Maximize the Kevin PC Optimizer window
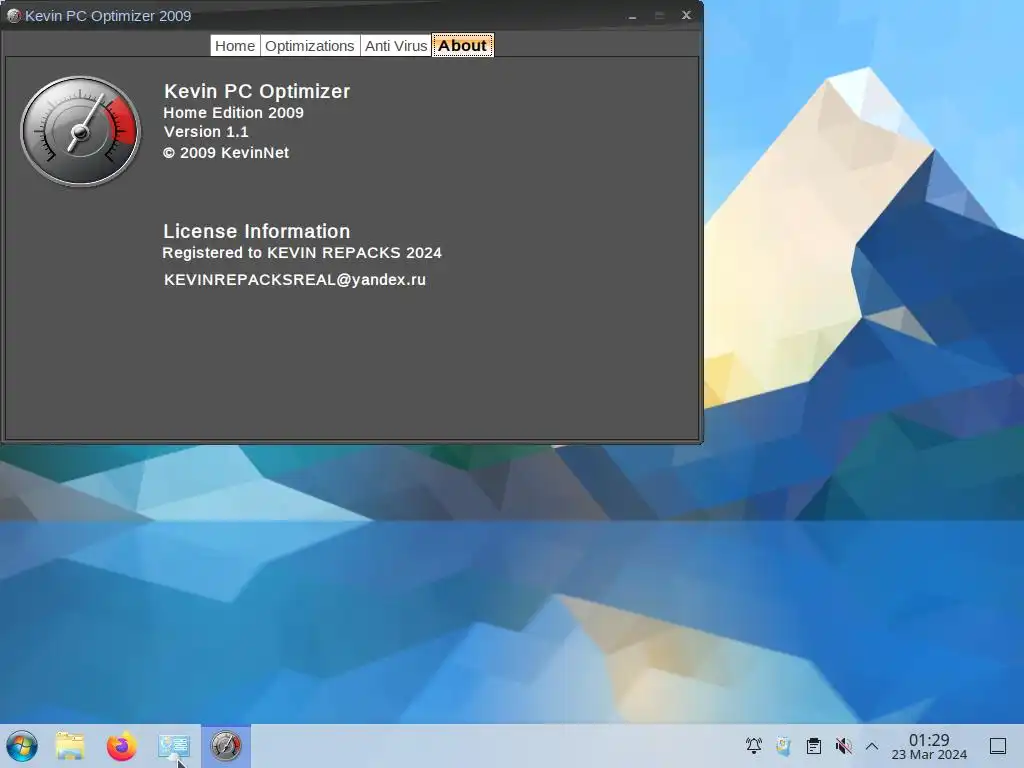The image size is (1024, 768). 660,16
